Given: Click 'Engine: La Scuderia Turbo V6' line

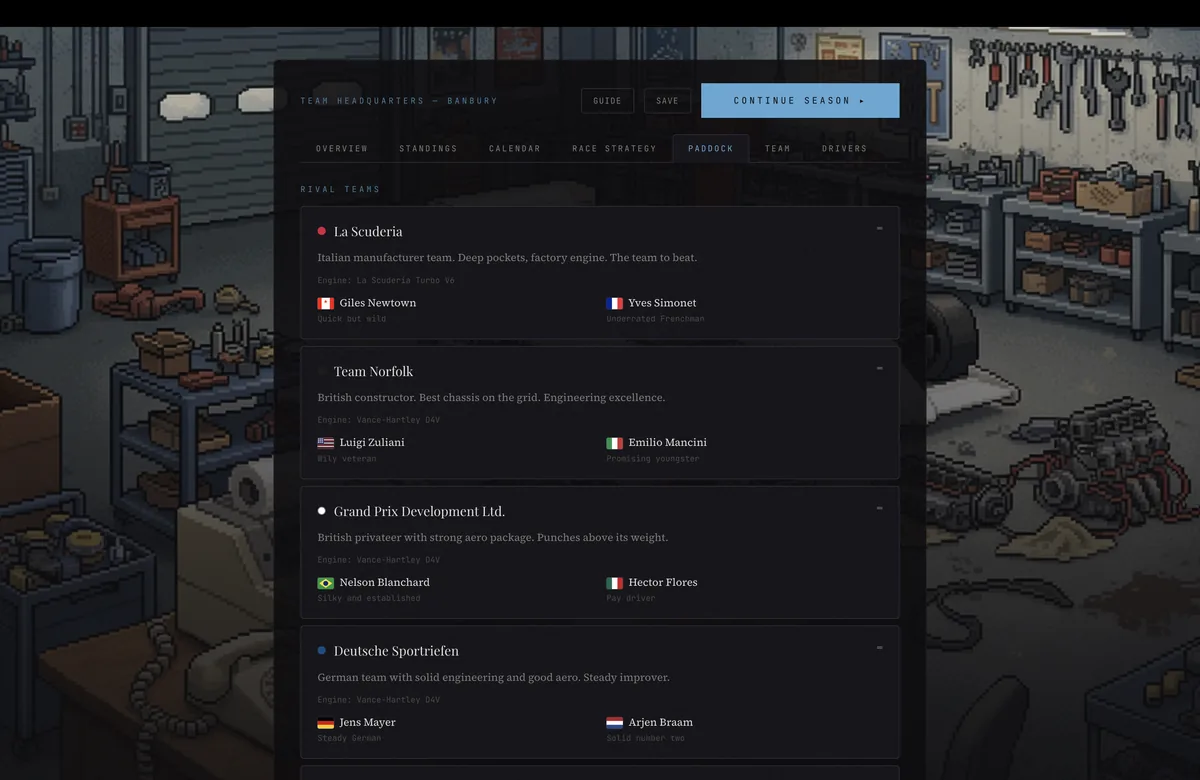Looking at the screenshot, I should 386,281.
